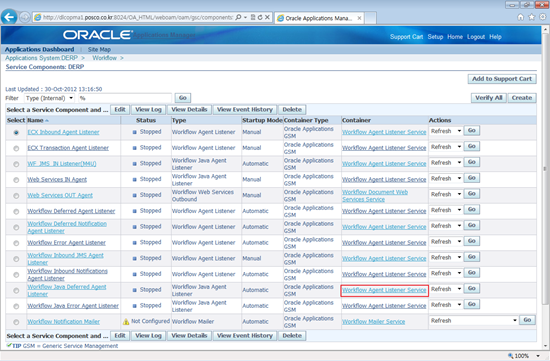550x361 pixels.
Task: Select Workflow Error Agent Listener radio button
Action: point(16,243)
